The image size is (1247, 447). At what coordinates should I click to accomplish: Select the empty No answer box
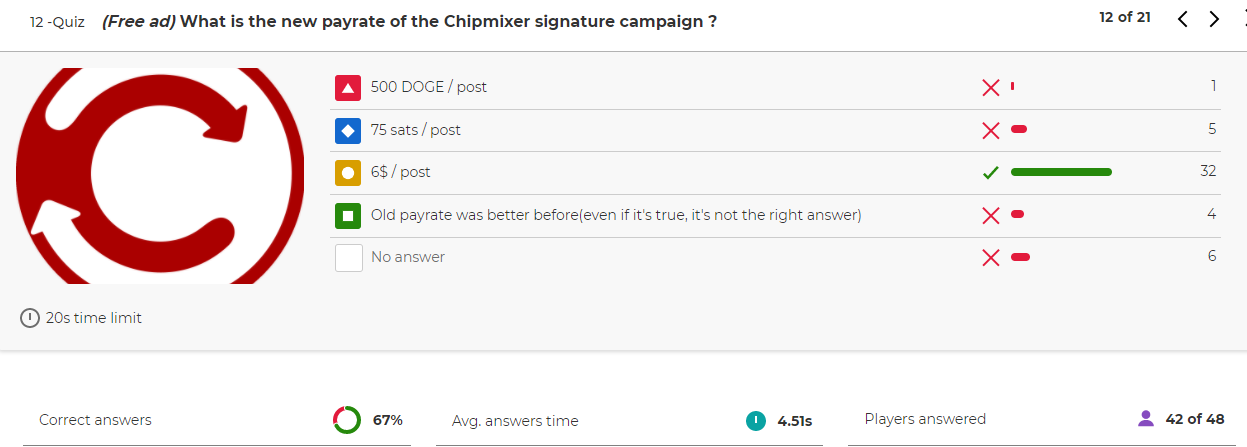click(348, 257)
